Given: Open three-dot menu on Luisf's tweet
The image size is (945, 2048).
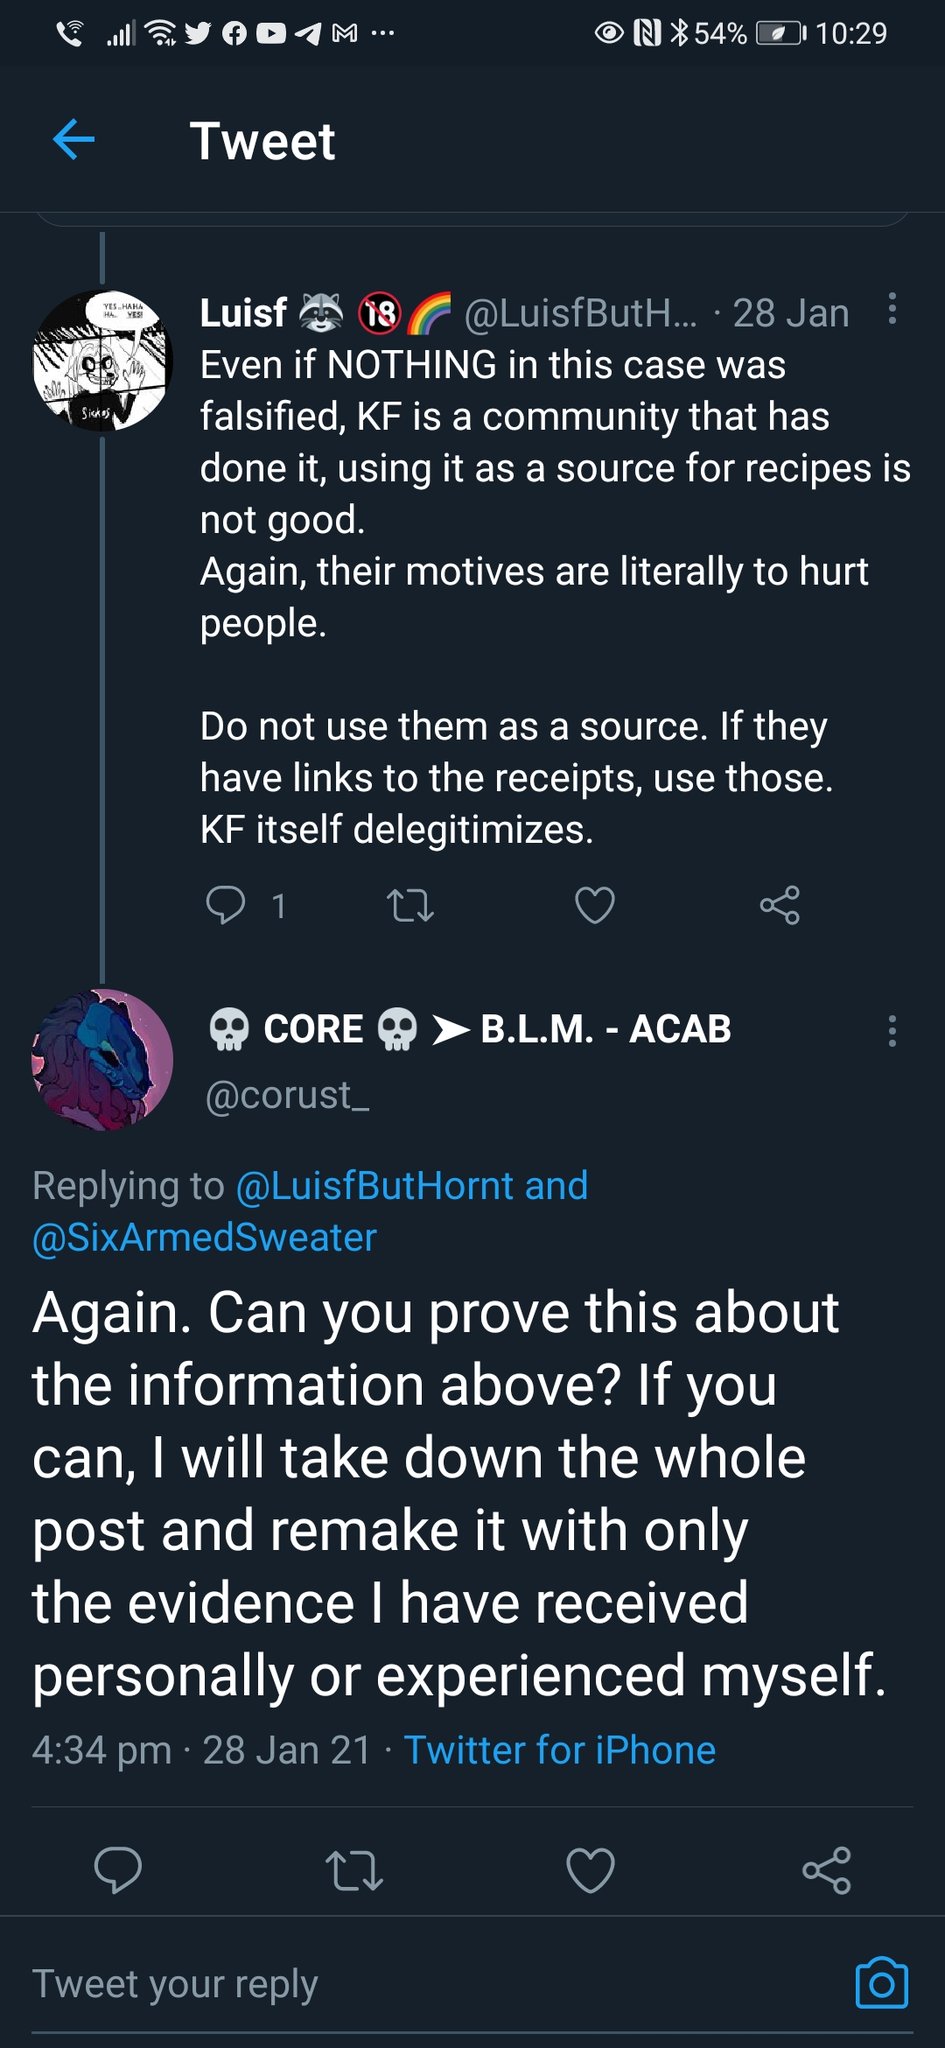Looking at the screenshot, I should pyautogui.click(x=892, y=309).
